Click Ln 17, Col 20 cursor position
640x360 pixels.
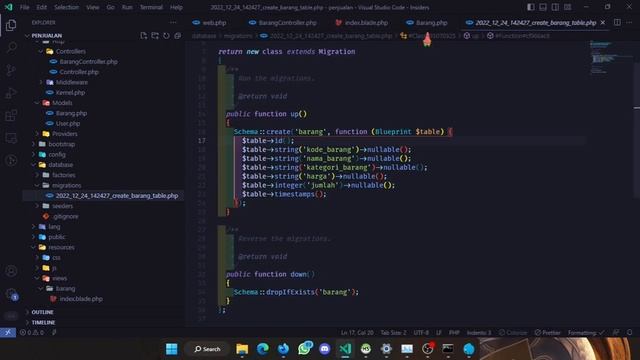(357, 333)
